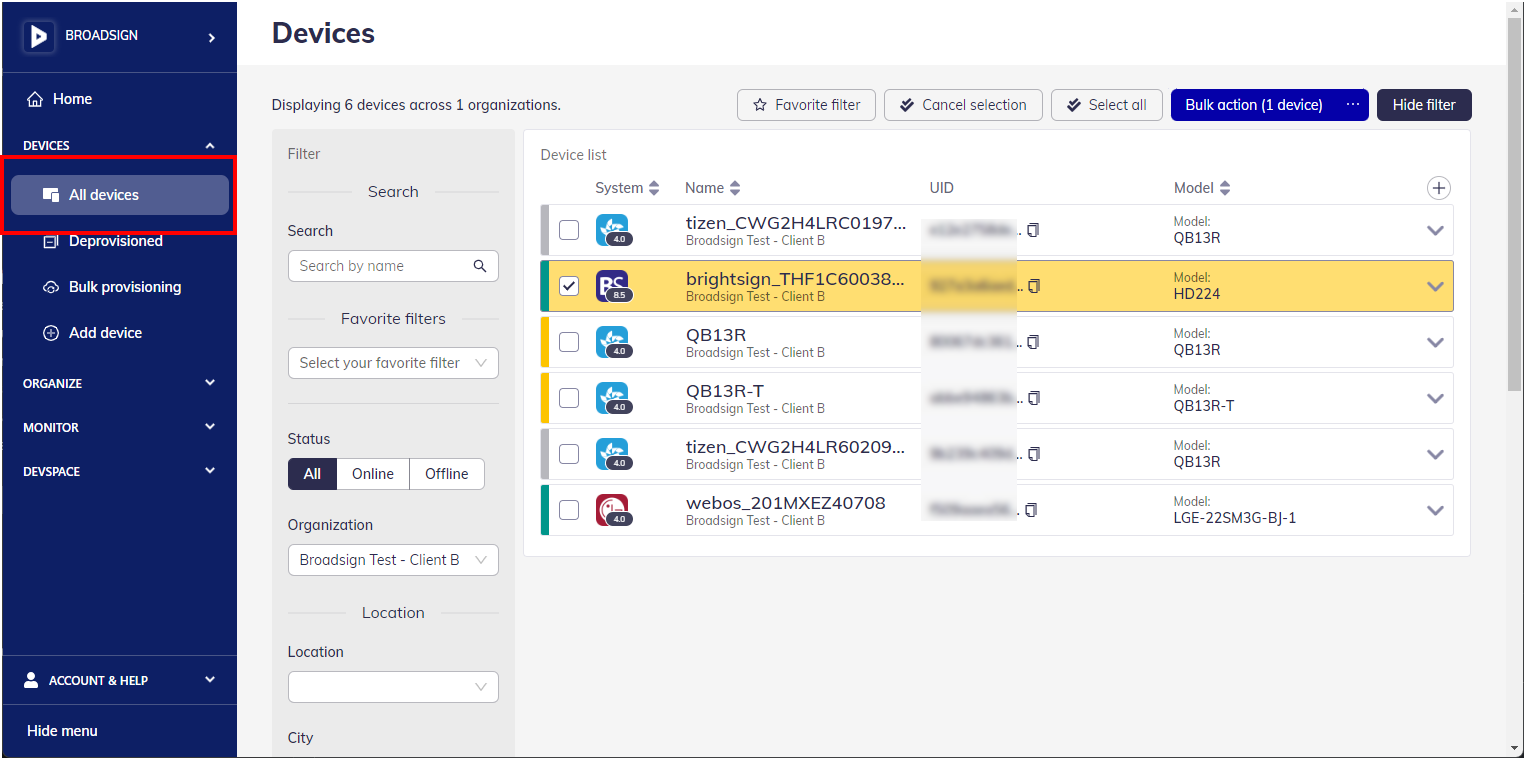The width and height of the screenshot is (1526, 760).
Task: Open Select your favorite filter dropdown
Action: point(393,363)
